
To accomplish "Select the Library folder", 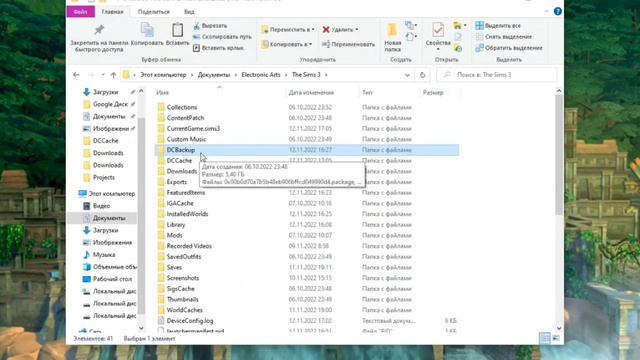I will click(x=176, y=224).
